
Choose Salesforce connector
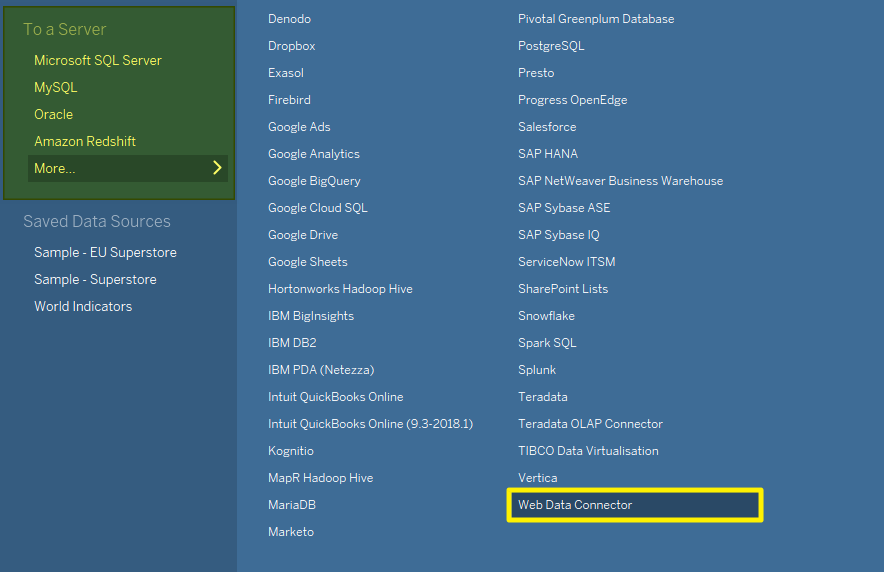[x=547, y=127]
